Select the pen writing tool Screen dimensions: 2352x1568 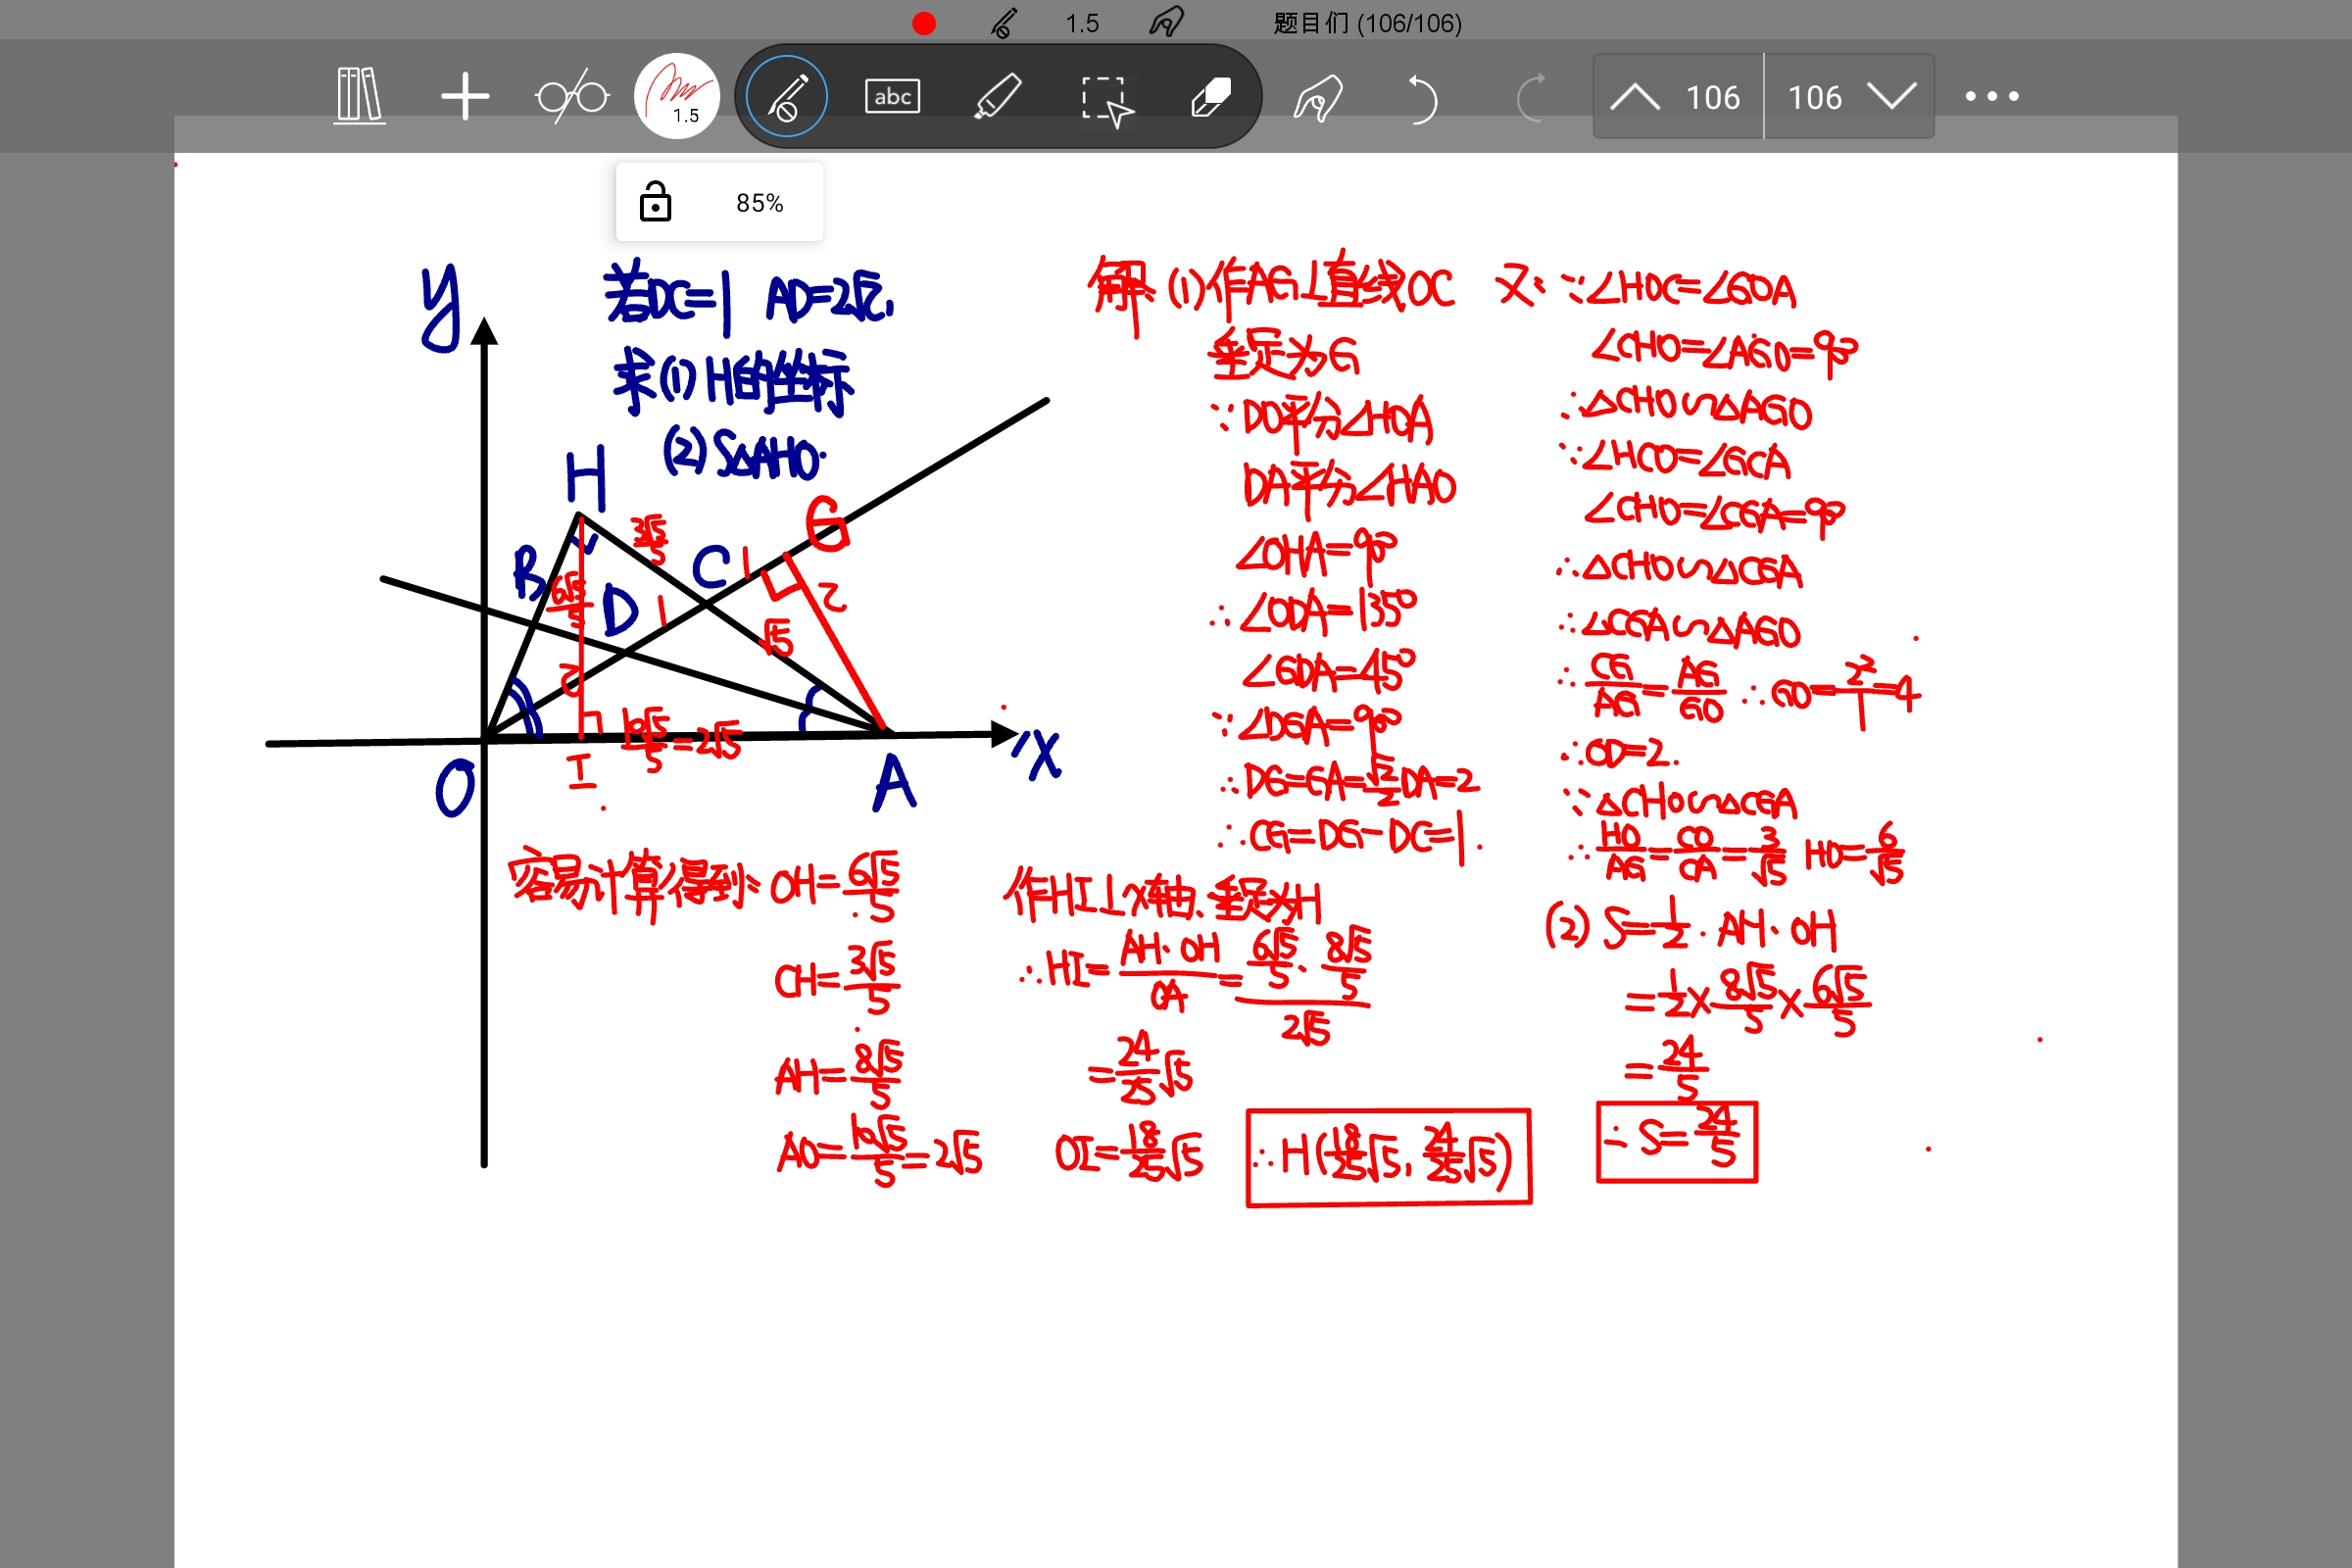pyautogui.click(x=787, y=96)
